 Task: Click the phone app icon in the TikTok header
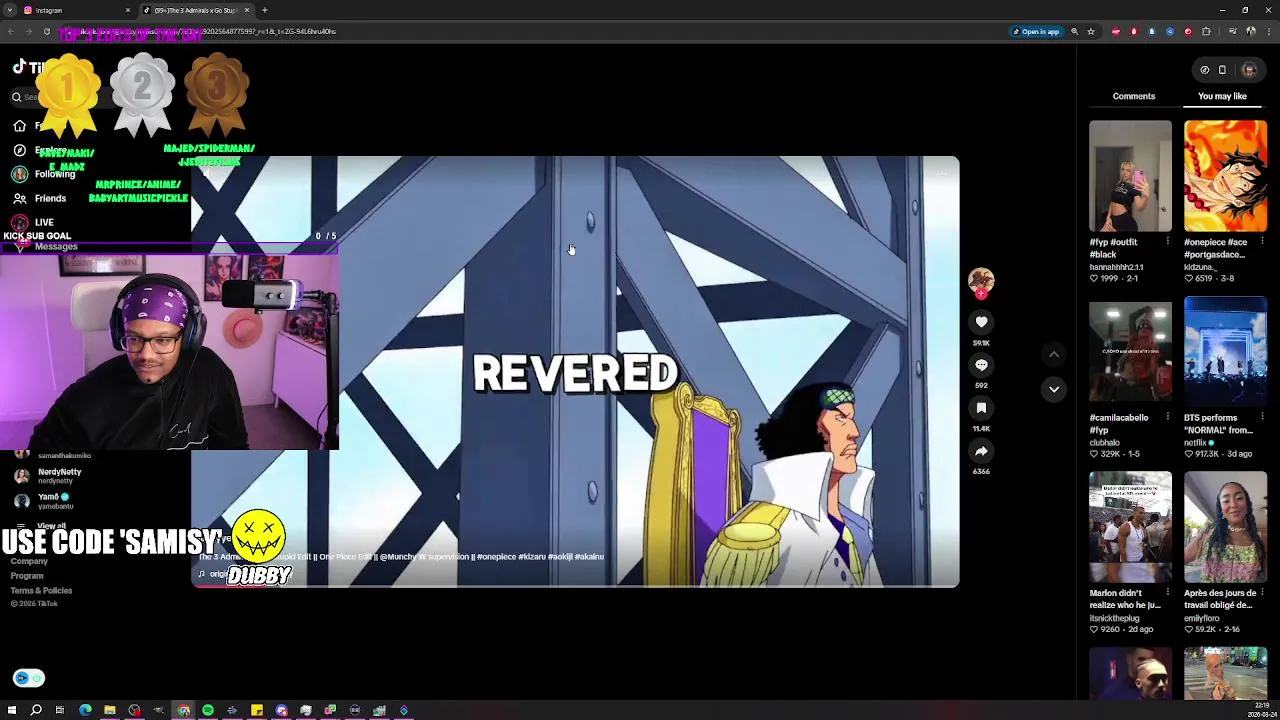click(x=1222, y=70)
